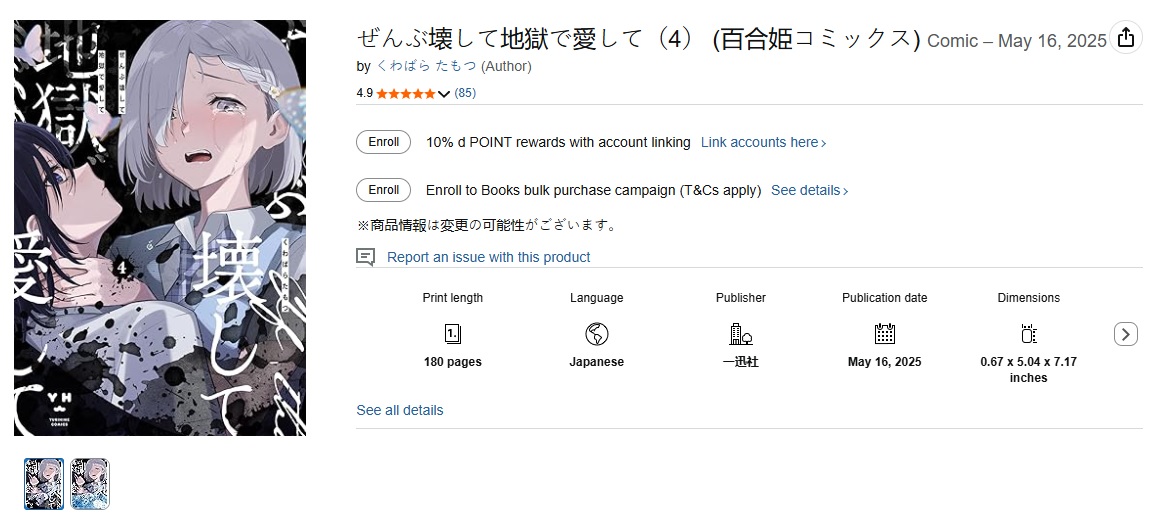
Task: Click the five-star rating icons
Action: coord(406,93)
